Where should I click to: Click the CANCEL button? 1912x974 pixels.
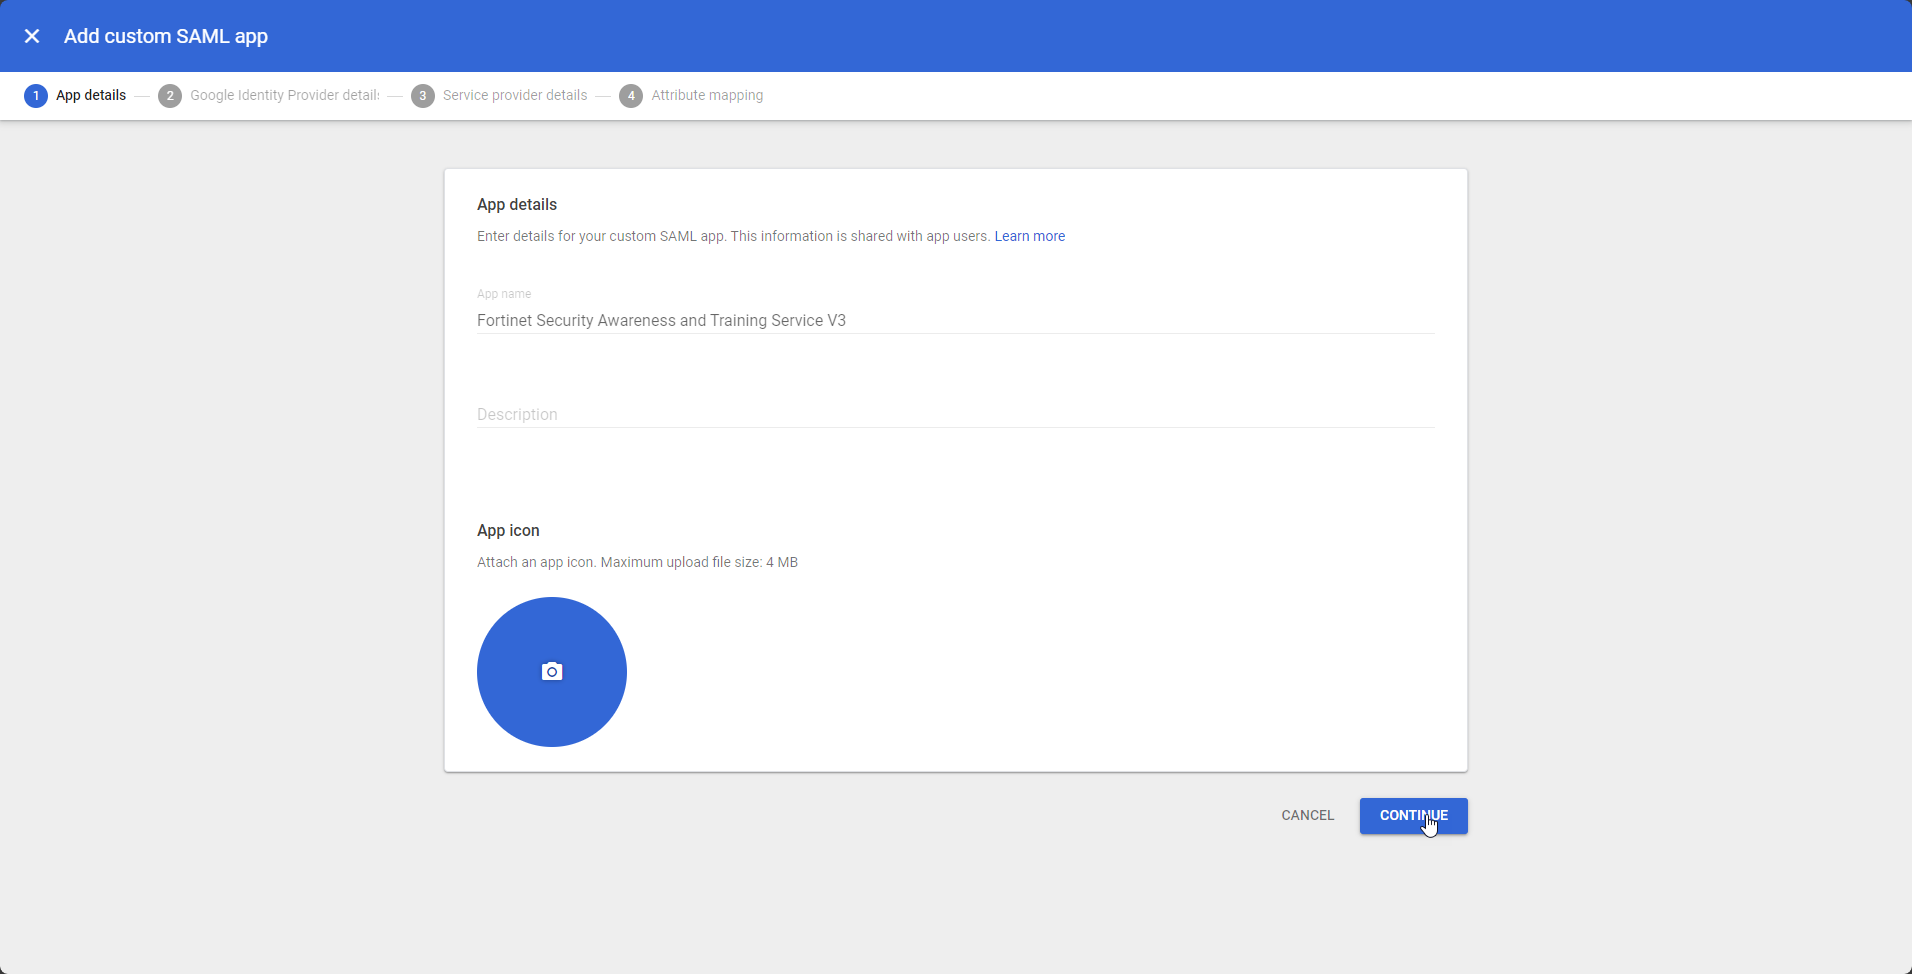[x=1308, y=816]
